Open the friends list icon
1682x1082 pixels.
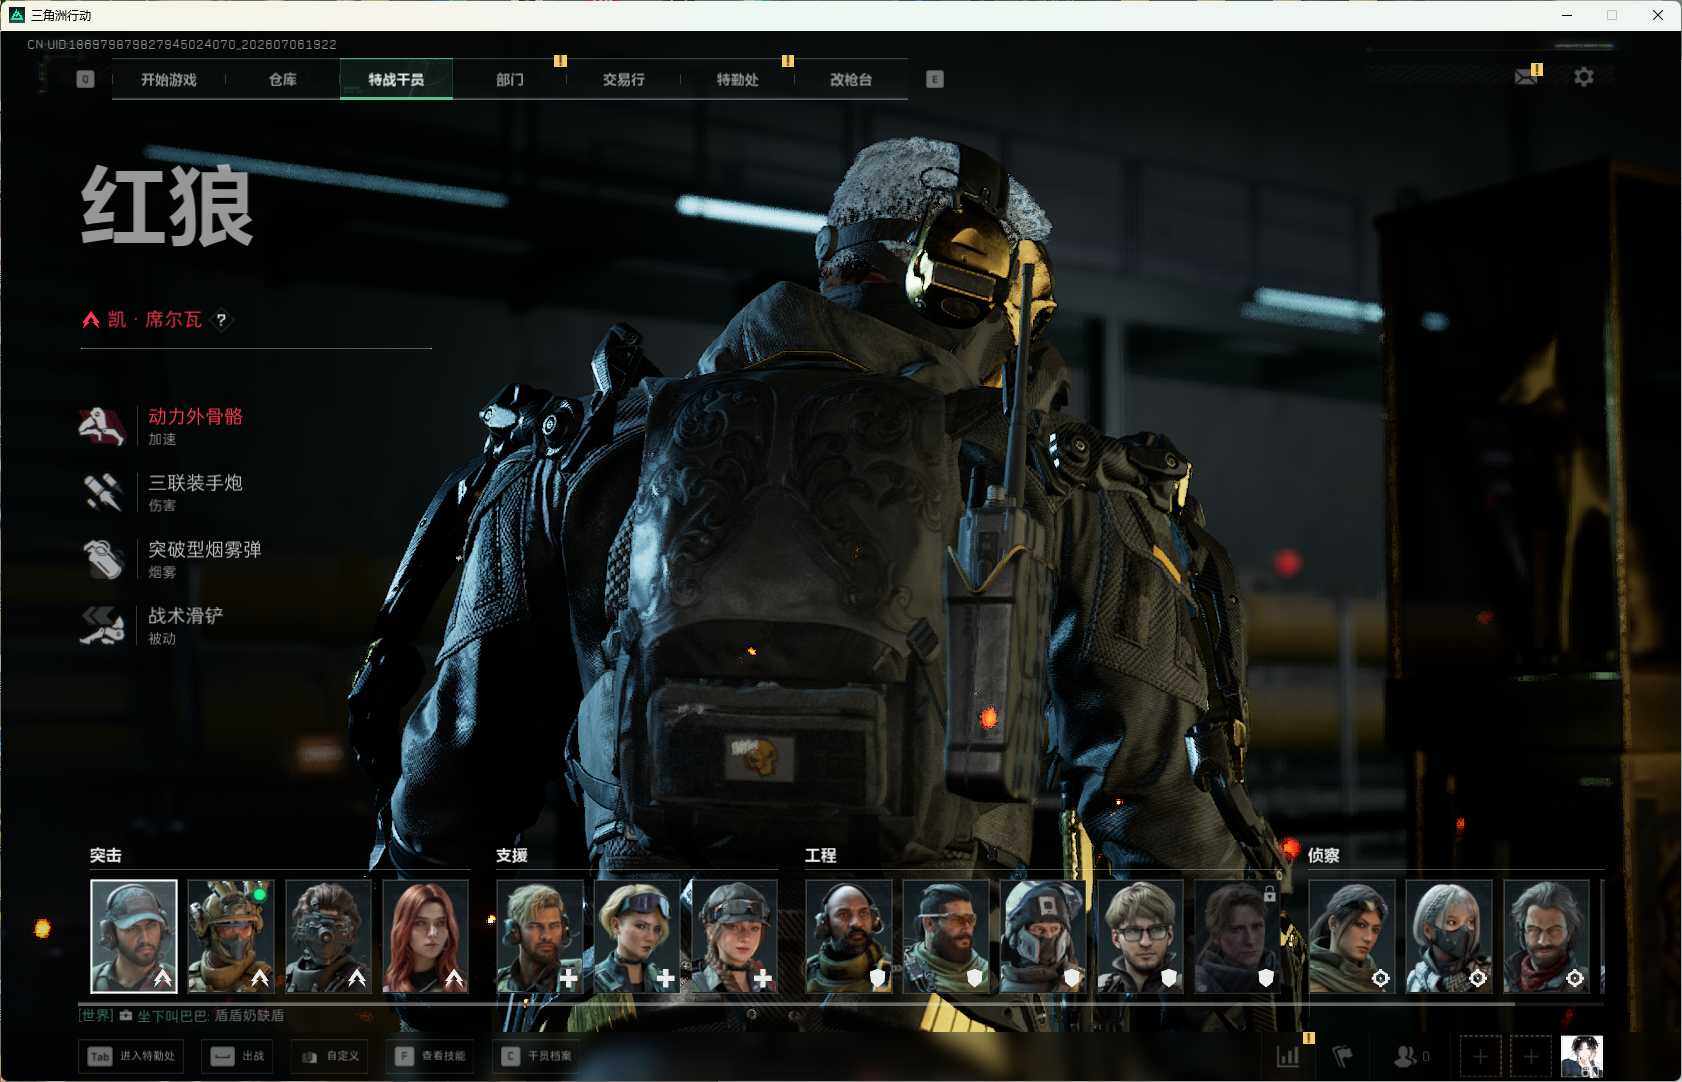1411,1056
